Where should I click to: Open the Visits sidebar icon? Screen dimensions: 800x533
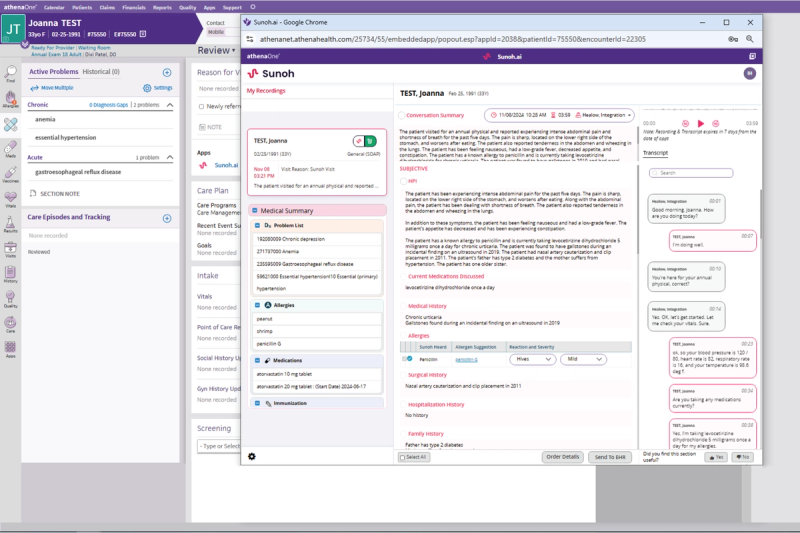pos(11,249)
